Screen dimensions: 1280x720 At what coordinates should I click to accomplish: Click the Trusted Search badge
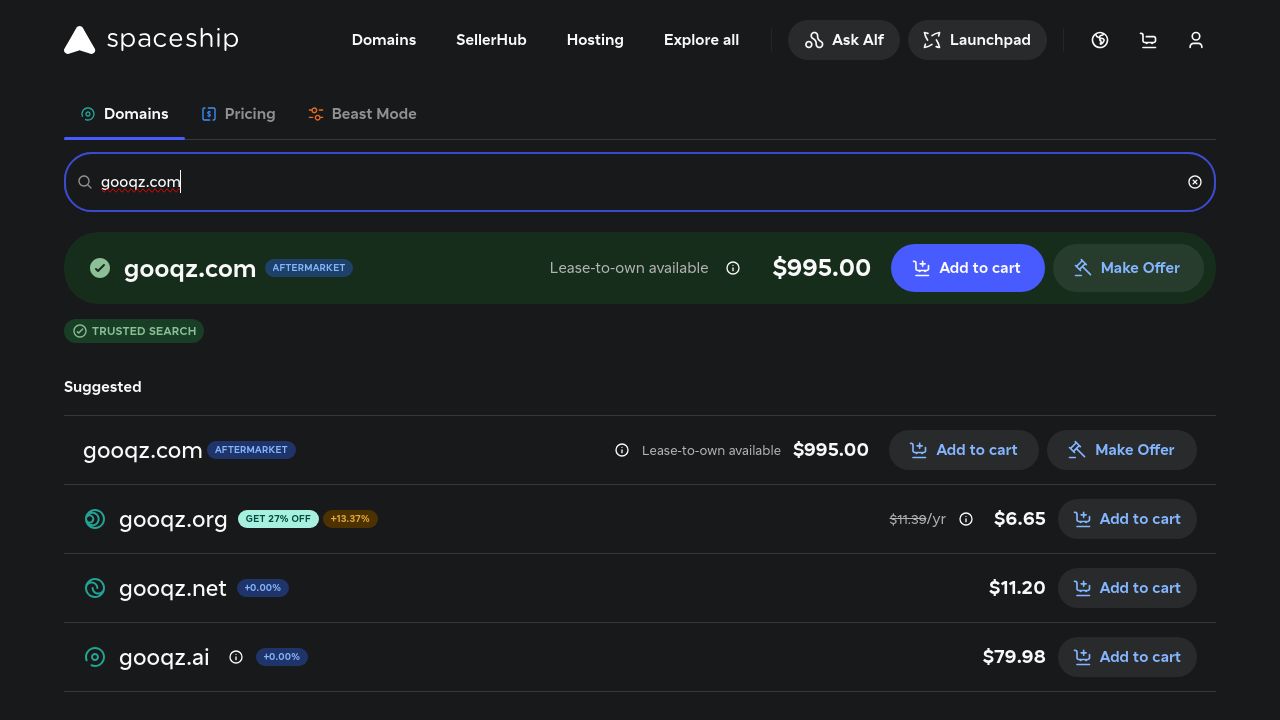click(134, 331)
